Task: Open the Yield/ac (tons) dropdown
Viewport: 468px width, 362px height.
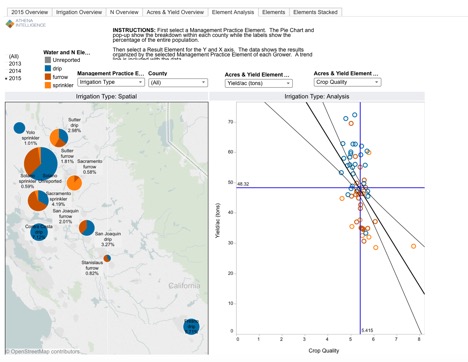Action: (x=259, y=83)
